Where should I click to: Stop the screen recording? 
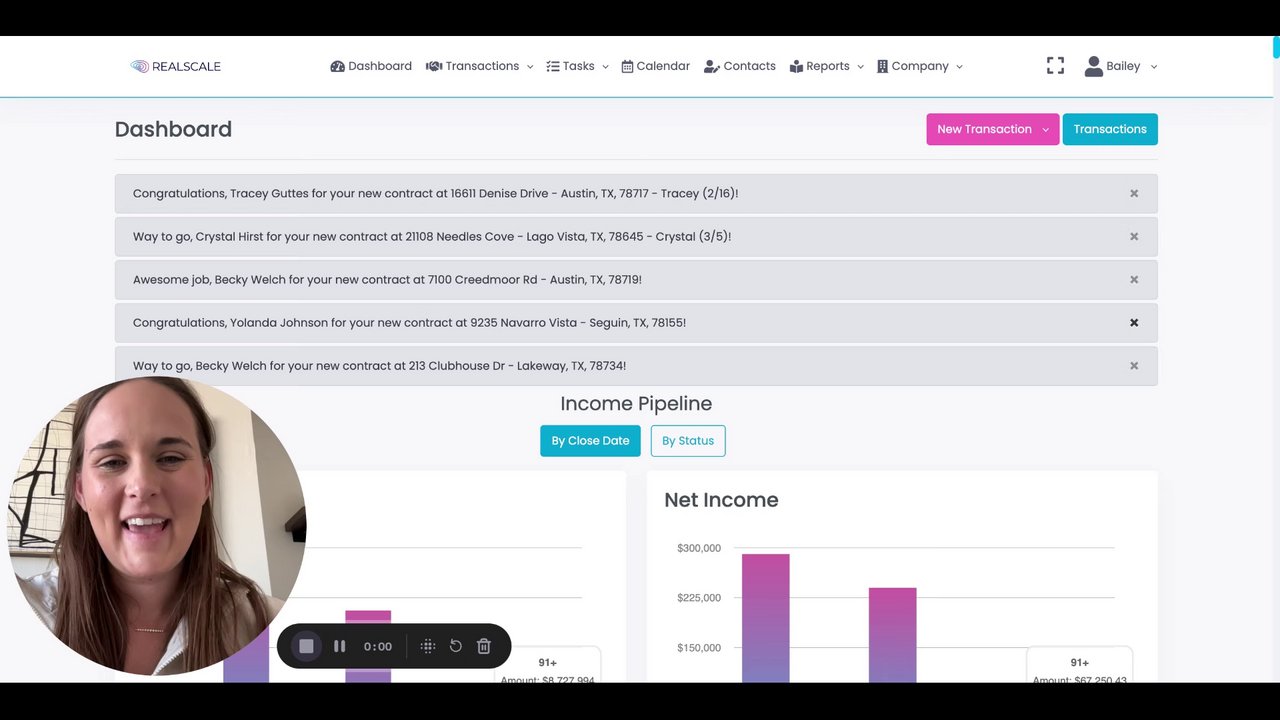(306, 646)
